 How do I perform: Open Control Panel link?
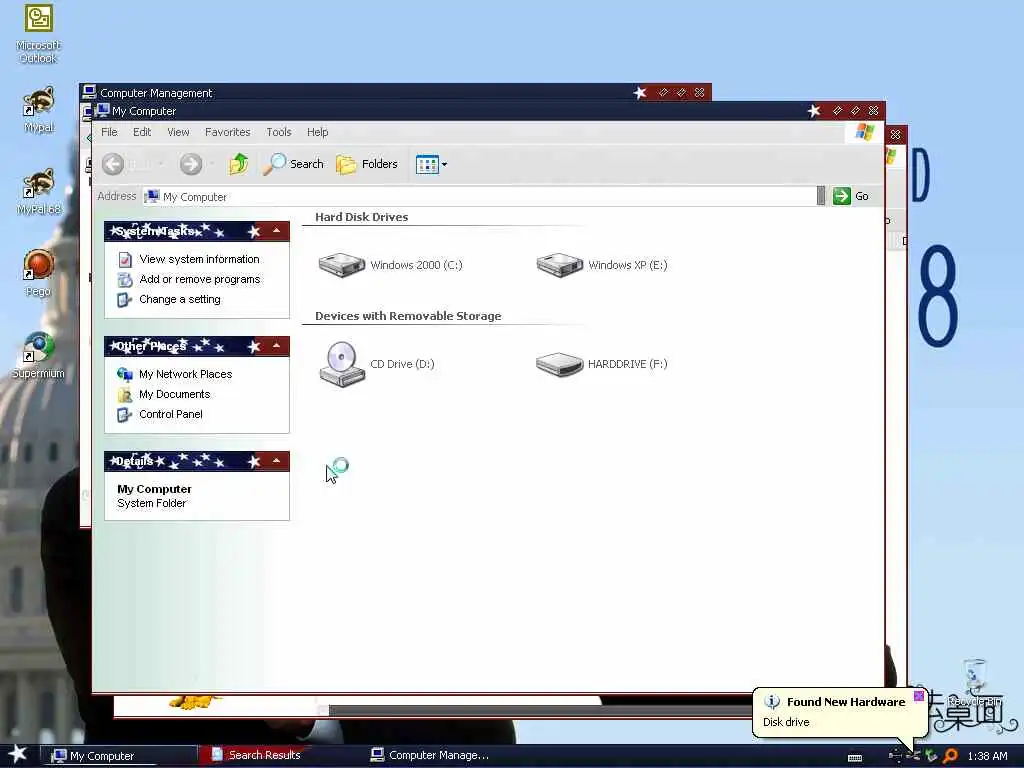click(x=170, y=414)
